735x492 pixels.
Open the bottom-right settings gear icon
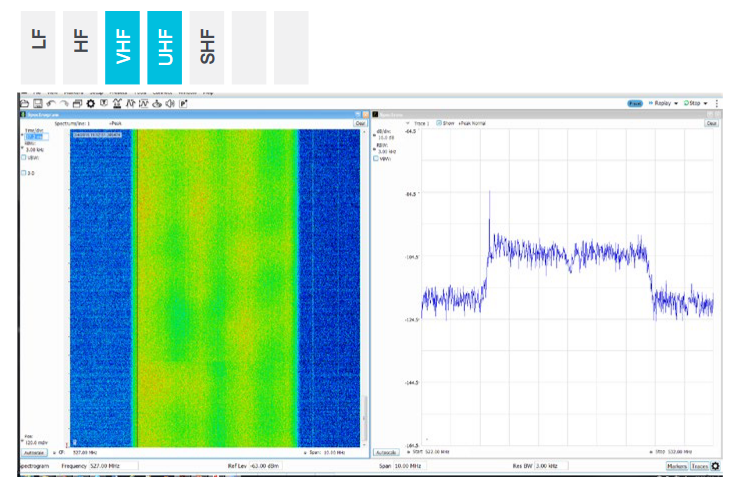click(715, 466)
